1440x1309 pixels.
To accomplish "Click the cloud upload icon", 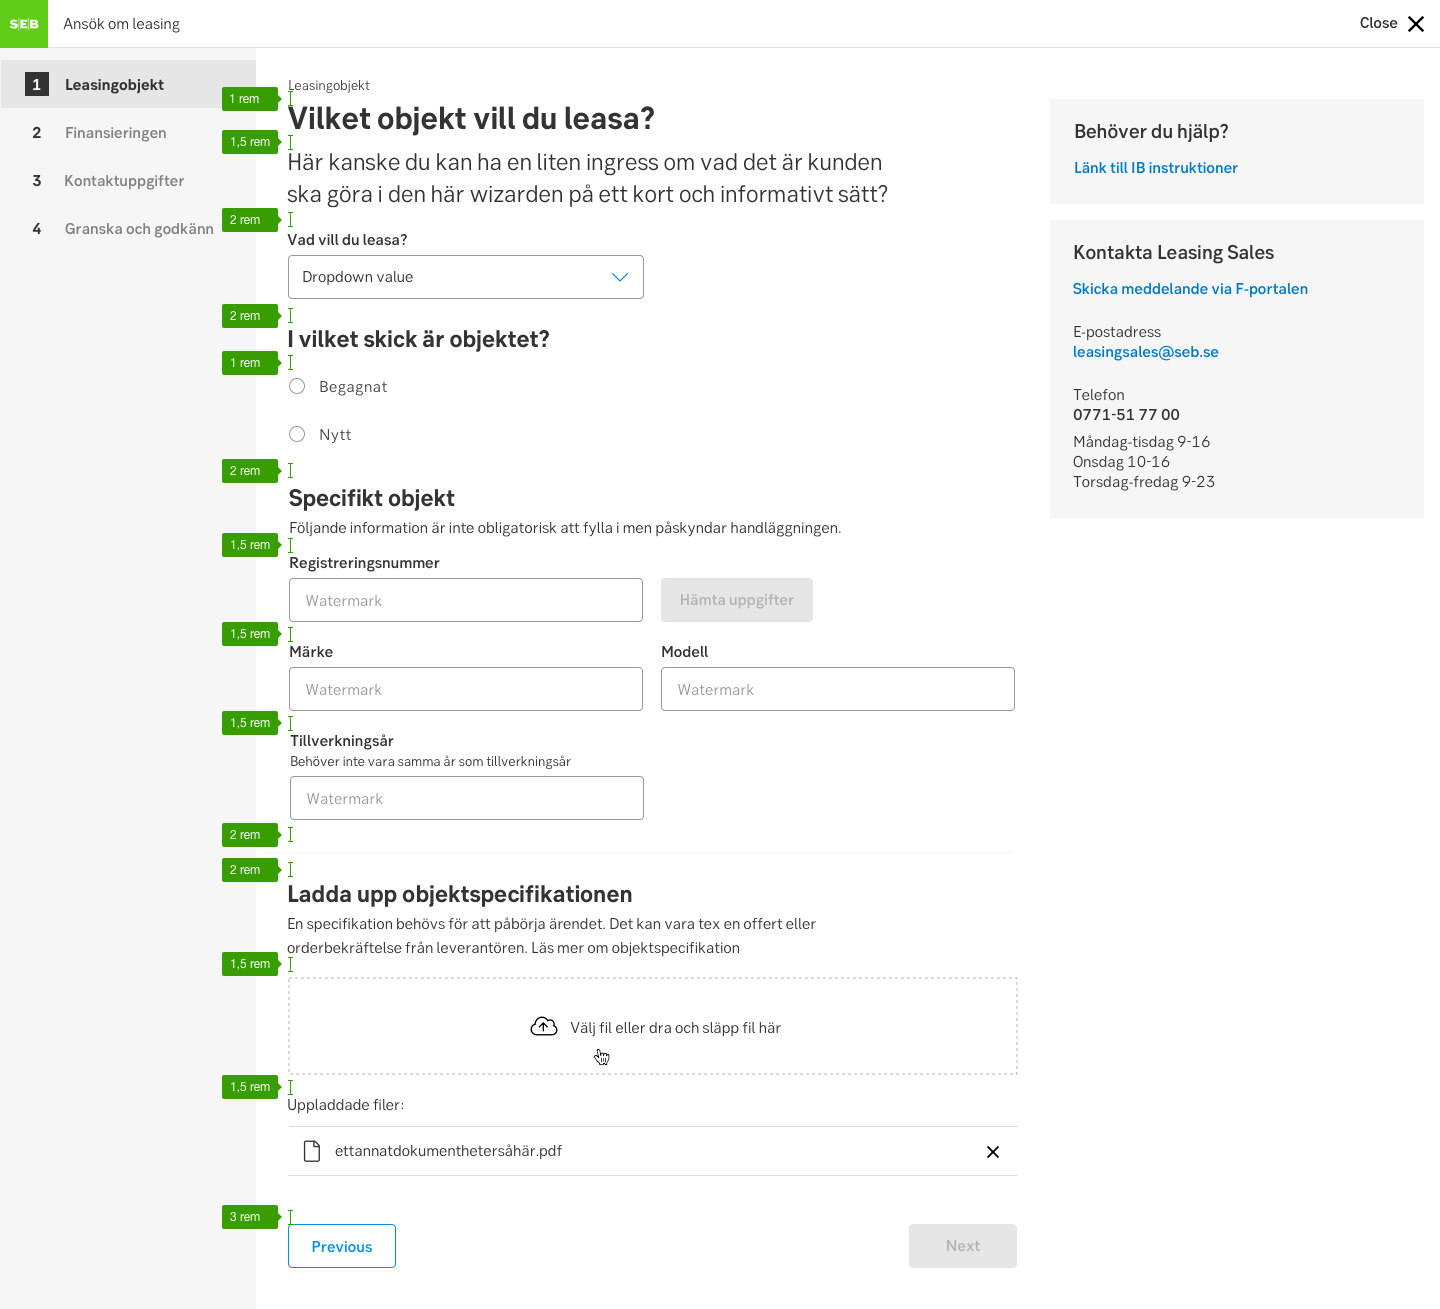I will click(544, 1027).
